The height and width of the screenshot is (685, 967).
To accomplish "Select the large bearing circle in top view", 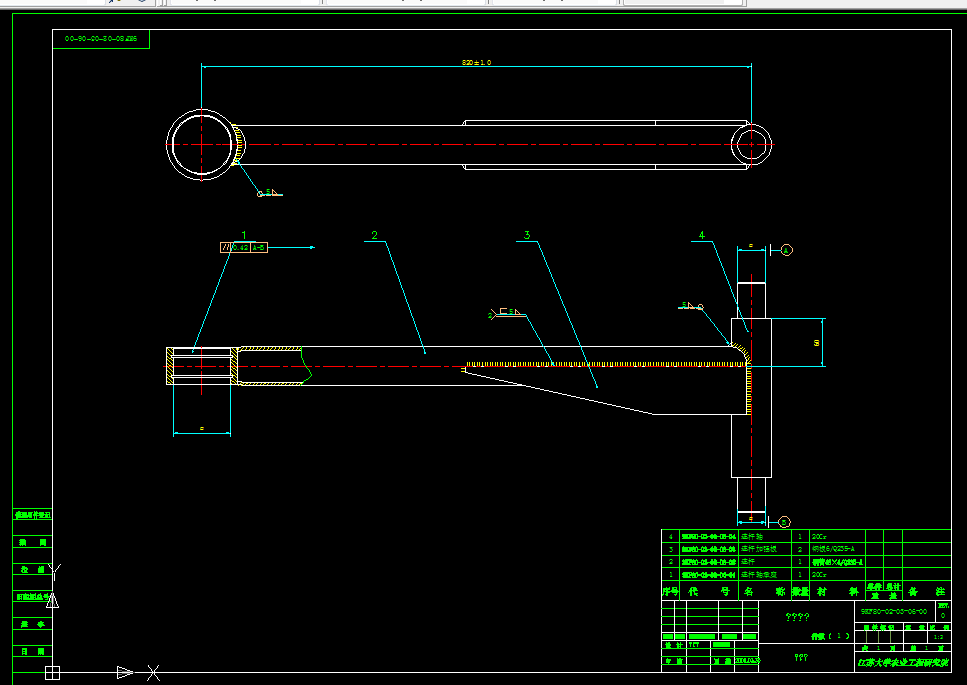I will pyautogui.click(x=202, y=145).
